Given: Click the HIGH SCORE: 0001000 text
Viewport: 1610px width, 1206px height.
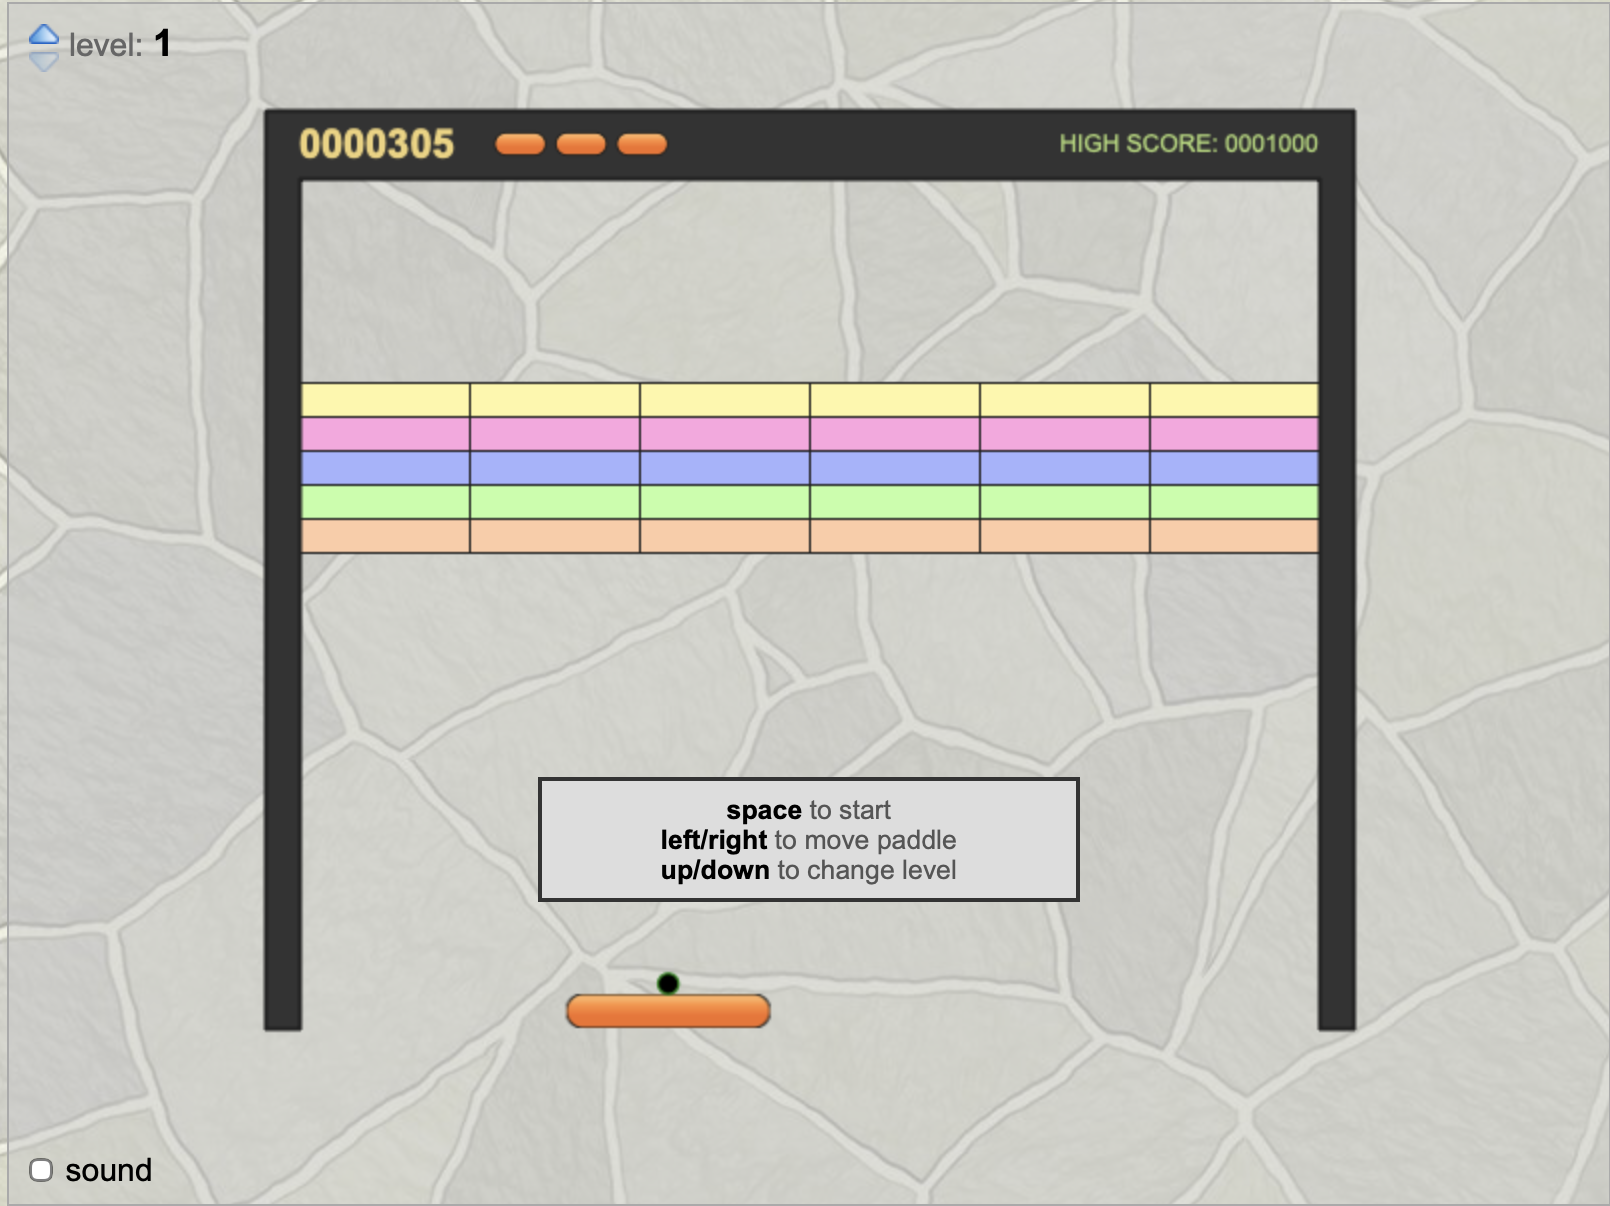Looking at the screenshot, I should tap(1188, 144).
